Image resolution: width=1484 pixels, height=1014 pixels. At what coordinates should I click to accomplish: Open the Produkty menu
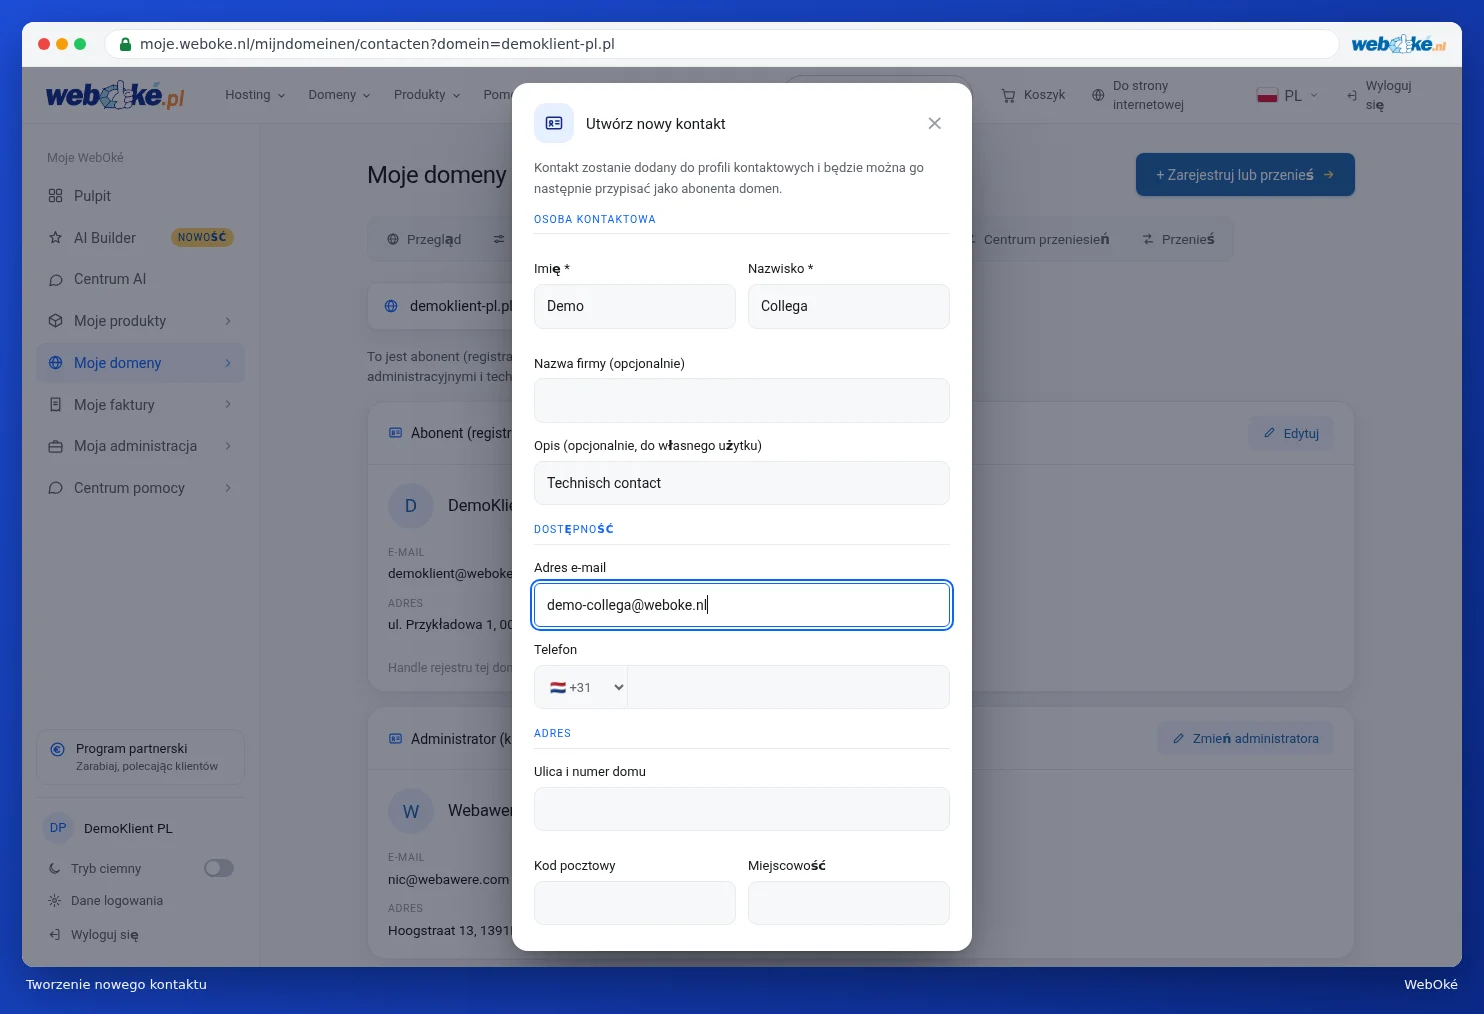[427, 95]
